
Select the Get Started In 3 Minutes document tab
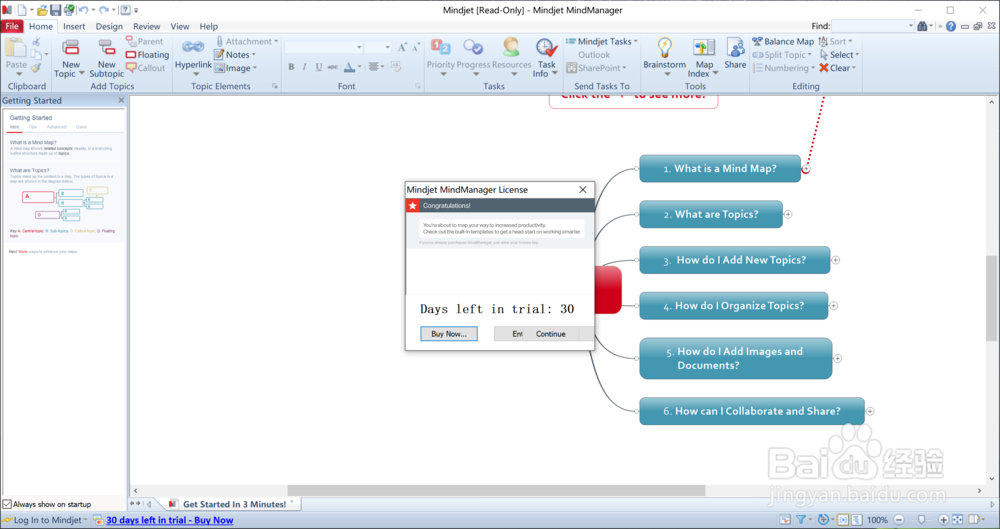pos(233,504)
